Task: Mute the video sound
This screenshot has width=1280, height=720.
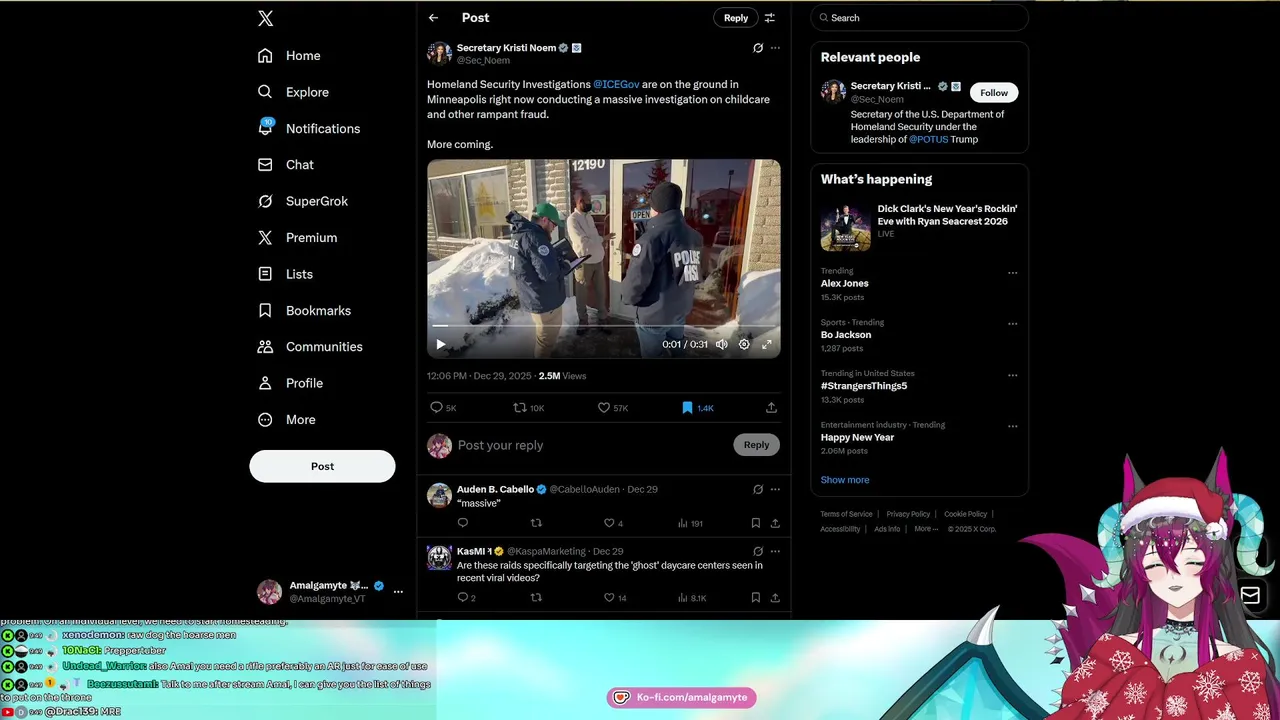Action: click(721, 344)
